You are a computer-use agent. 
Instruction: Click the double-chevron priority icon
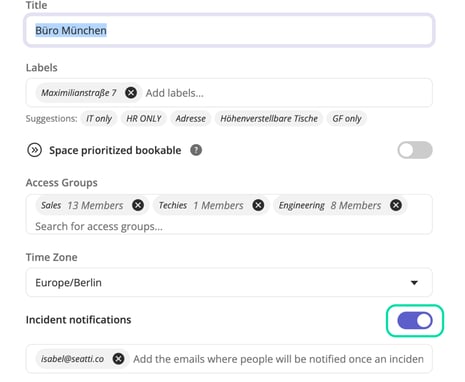pos(34,150)
